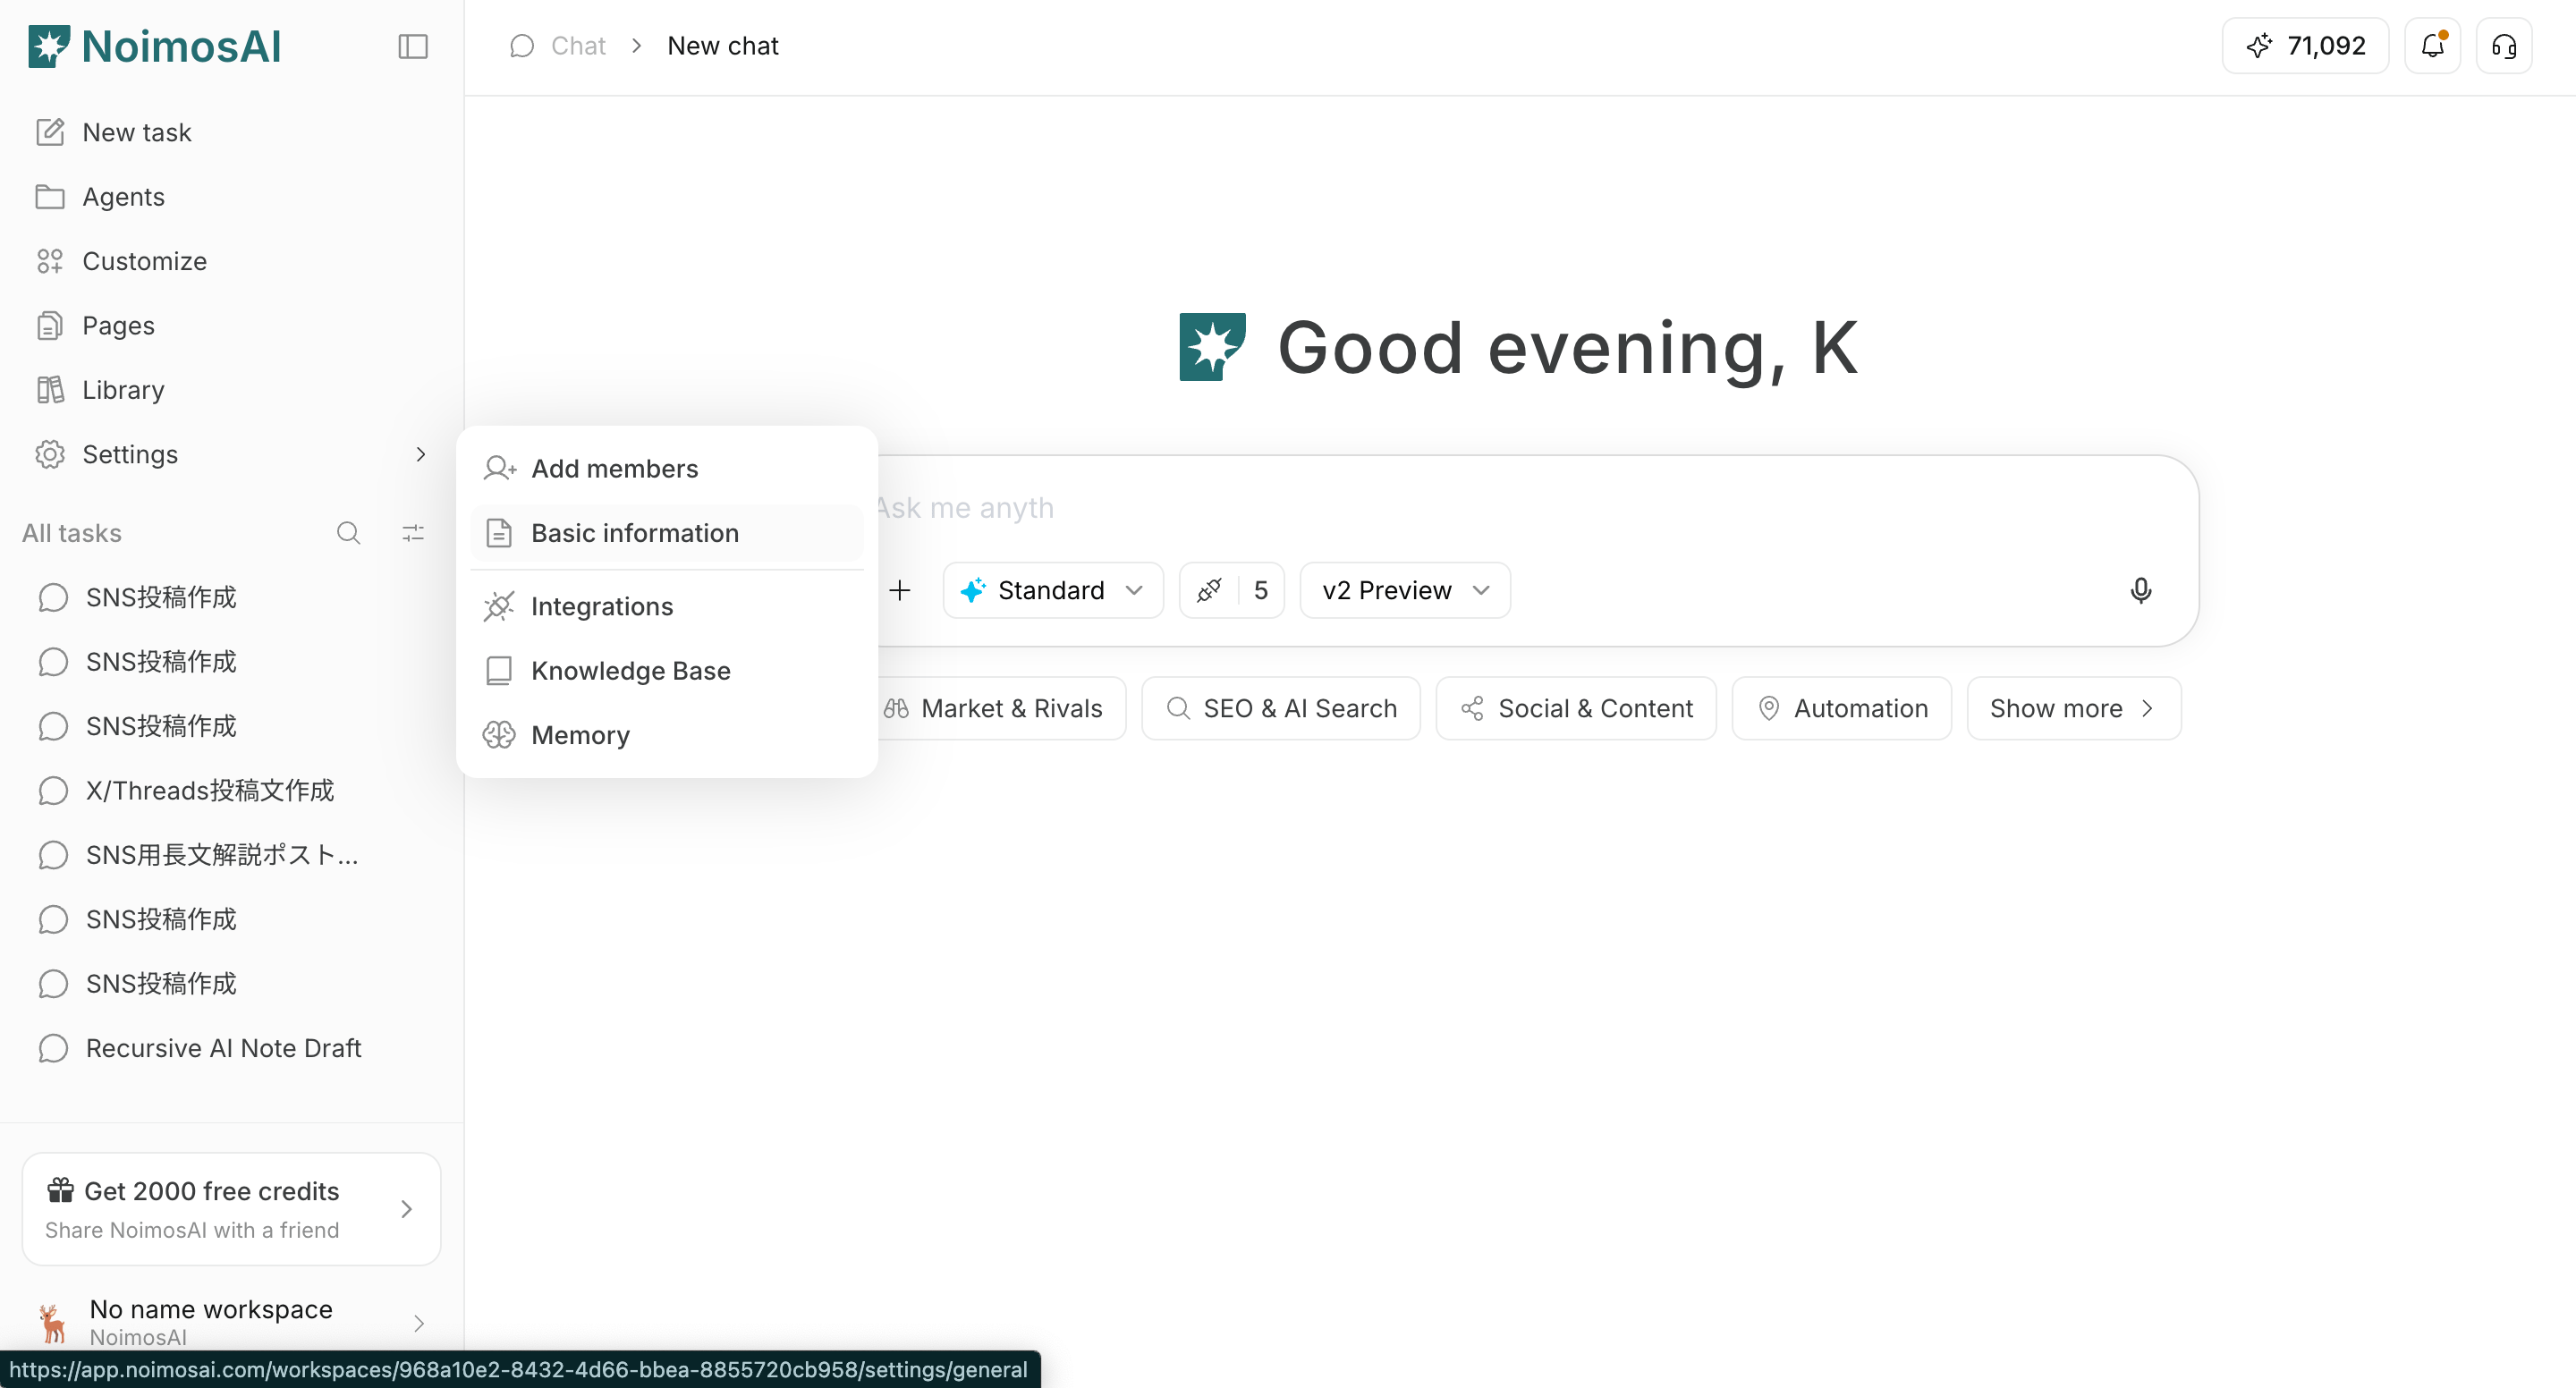Expand the Settings submenu

(231, 454)
